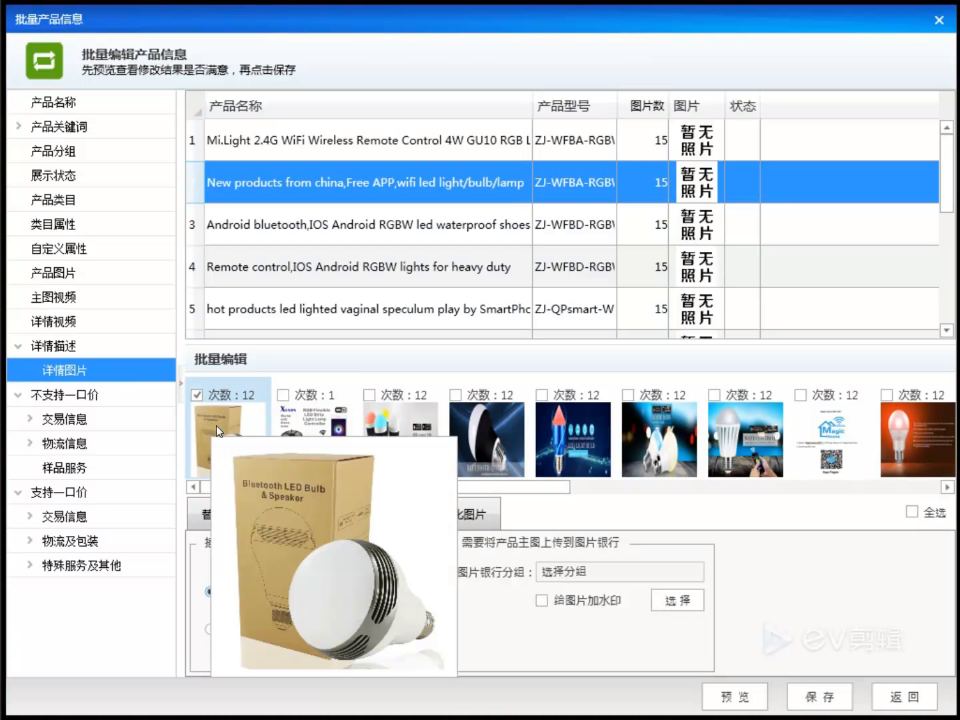This screenshot has height=720, width=960.
Task: Click the 暂无照片 image cell in row 1
Action: (x=697, y=140)
